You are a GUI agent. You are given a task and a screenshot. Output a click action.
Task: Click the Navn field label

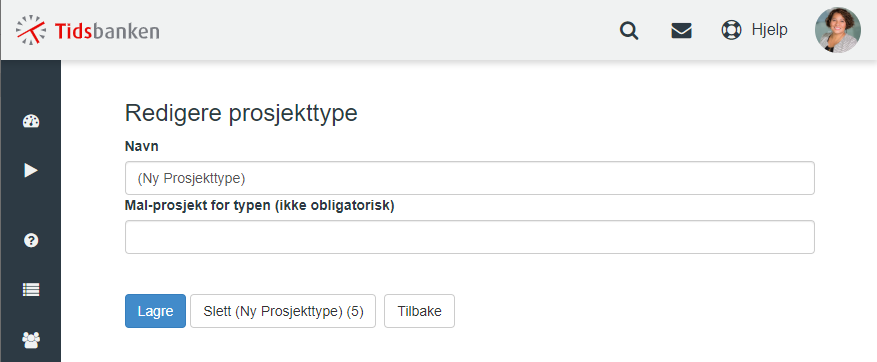click(x=142, y=147)
